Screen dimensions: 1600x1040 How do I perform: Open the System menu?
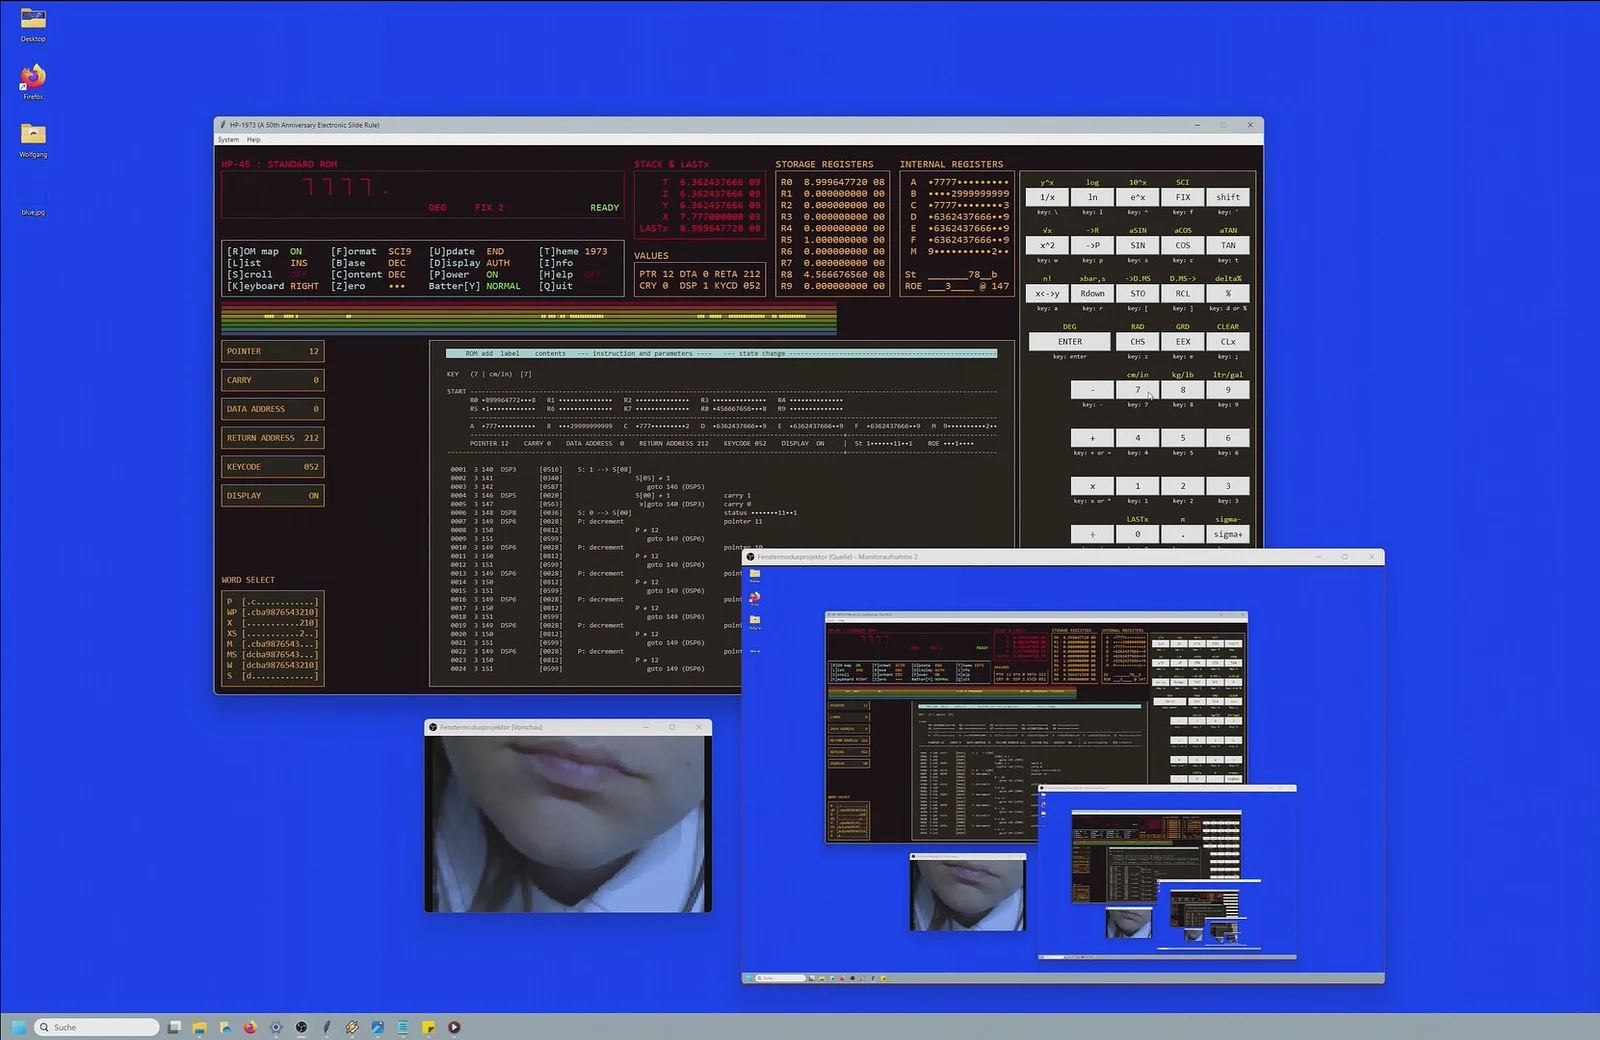(228, 140)
